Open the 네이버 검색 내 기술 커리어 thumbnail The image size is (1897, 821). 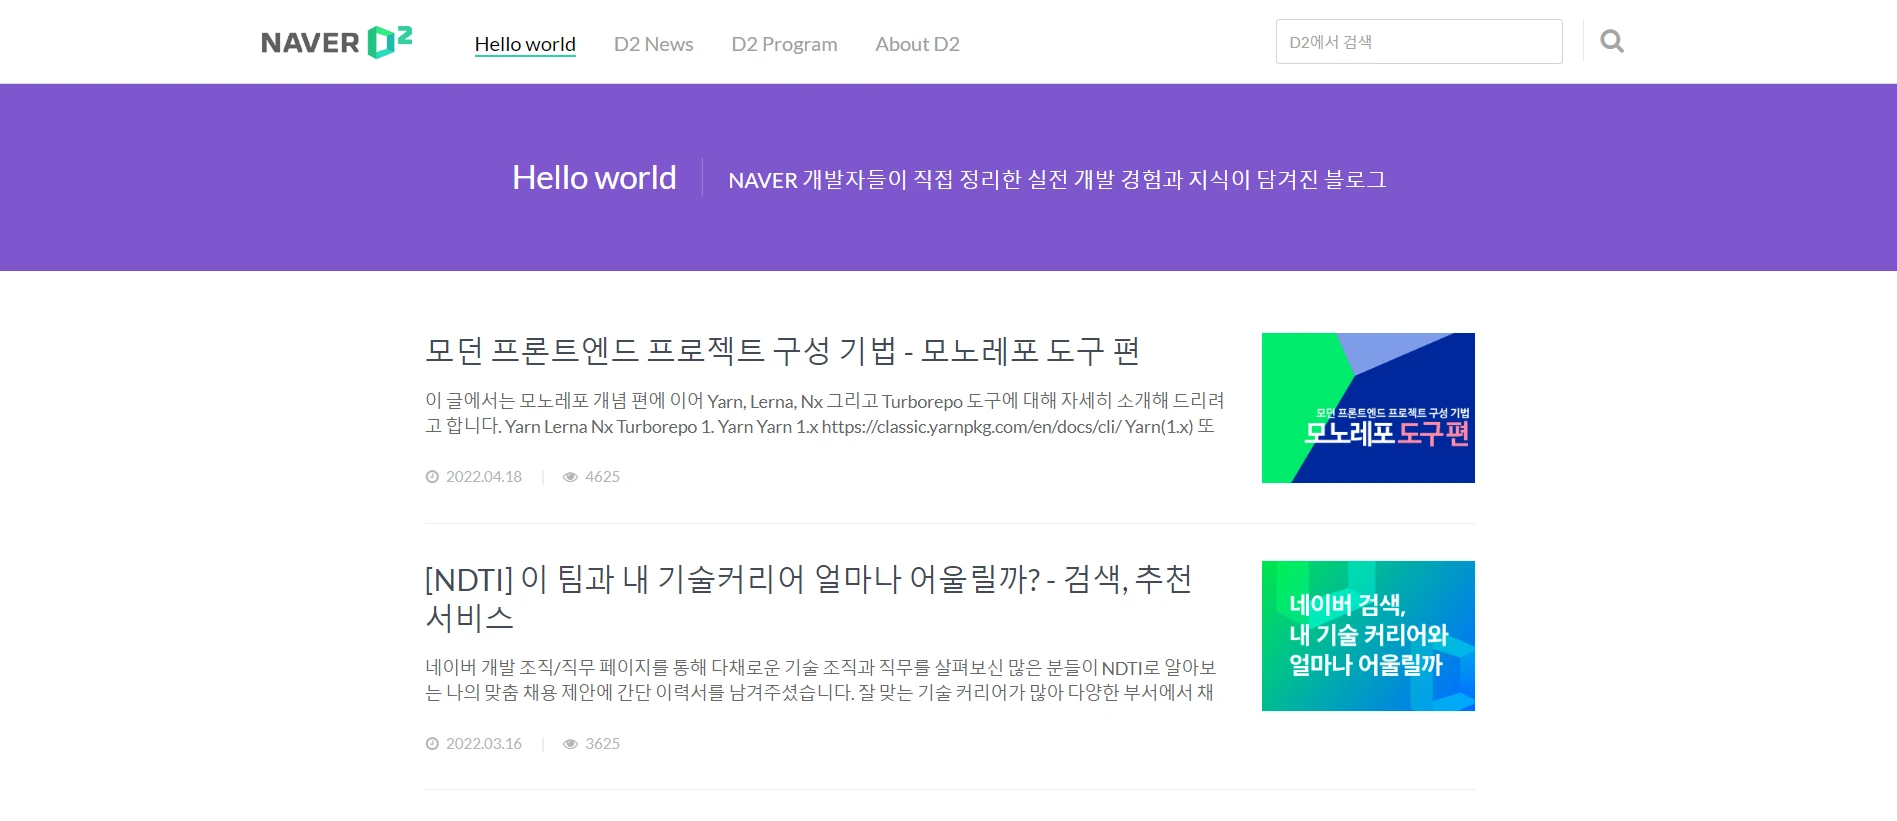point(1368,636)
